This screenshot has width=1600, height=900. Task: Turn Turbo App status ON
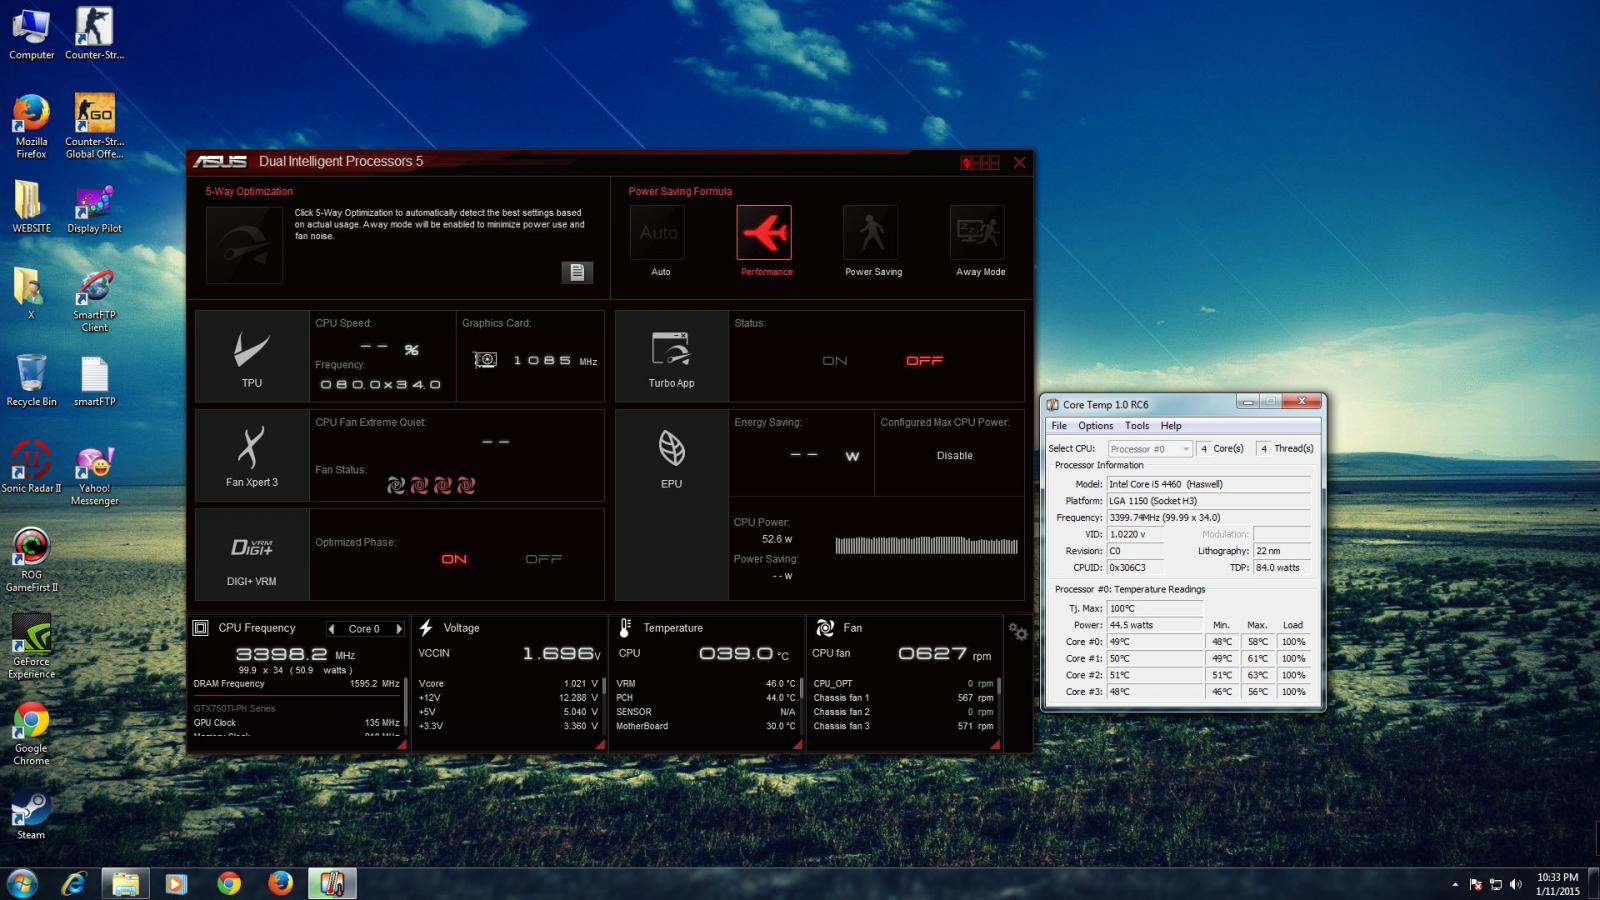point(835,361)
